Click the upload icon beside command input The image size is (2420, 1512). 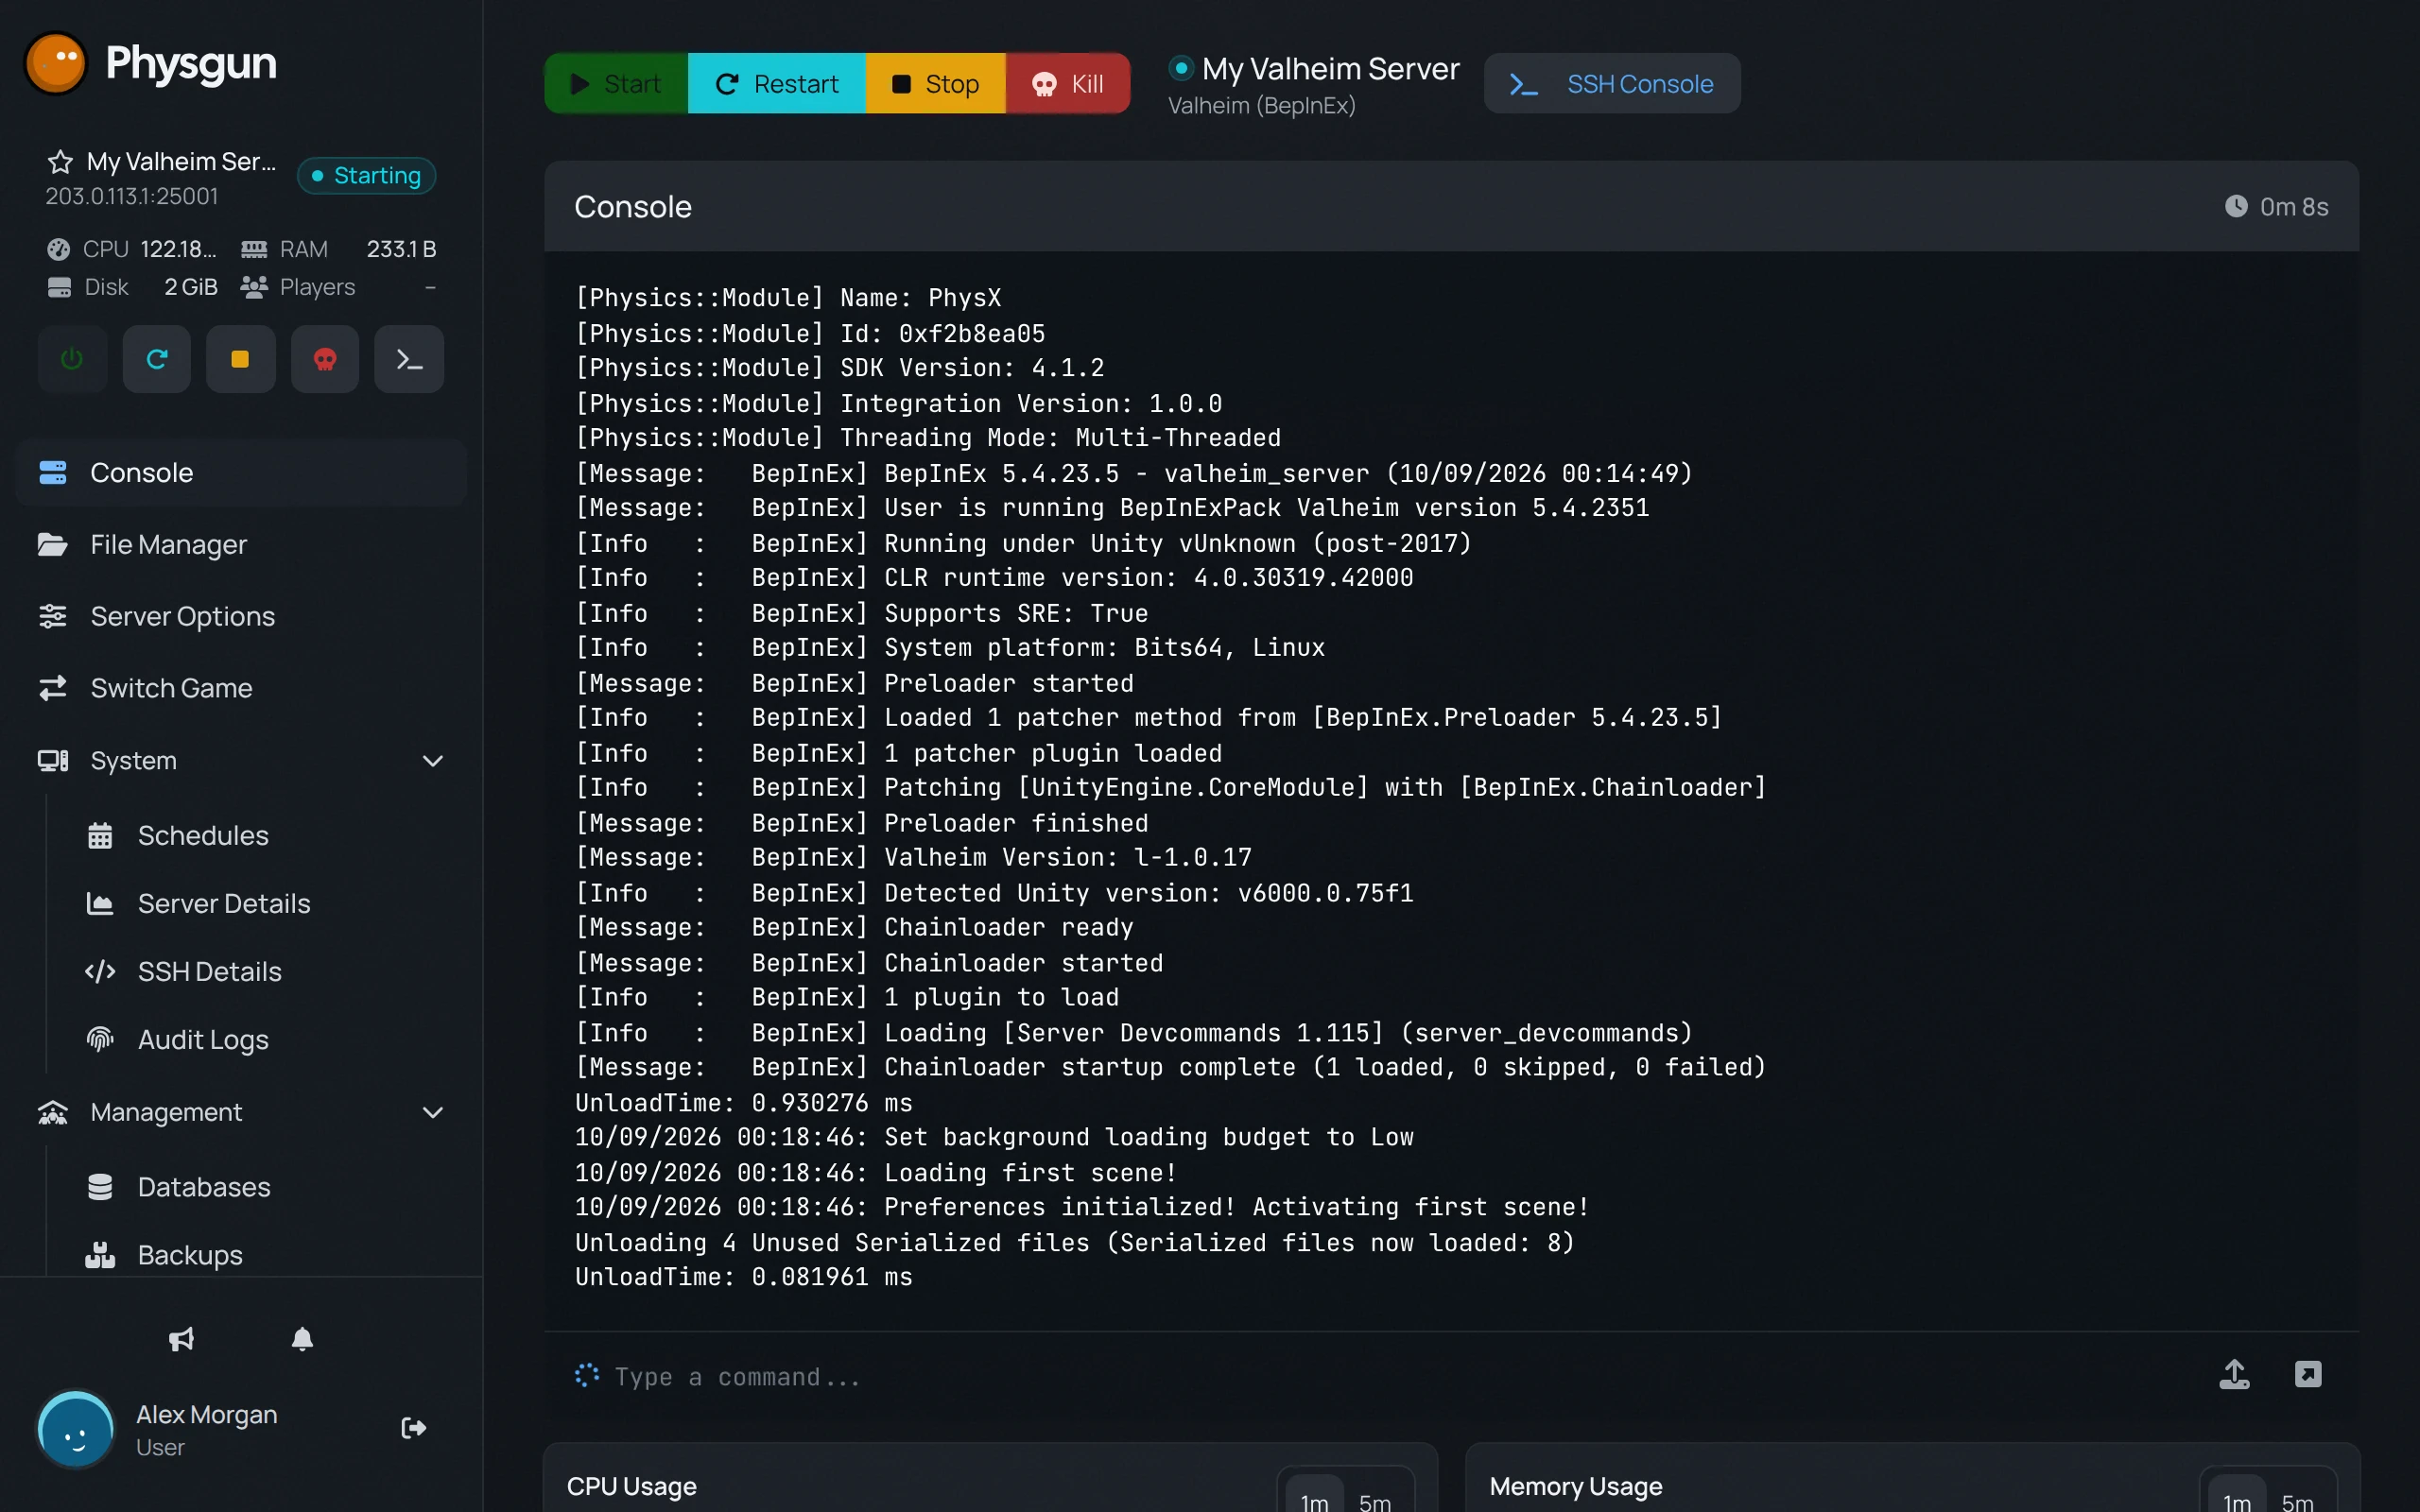click(2234, 1374)
